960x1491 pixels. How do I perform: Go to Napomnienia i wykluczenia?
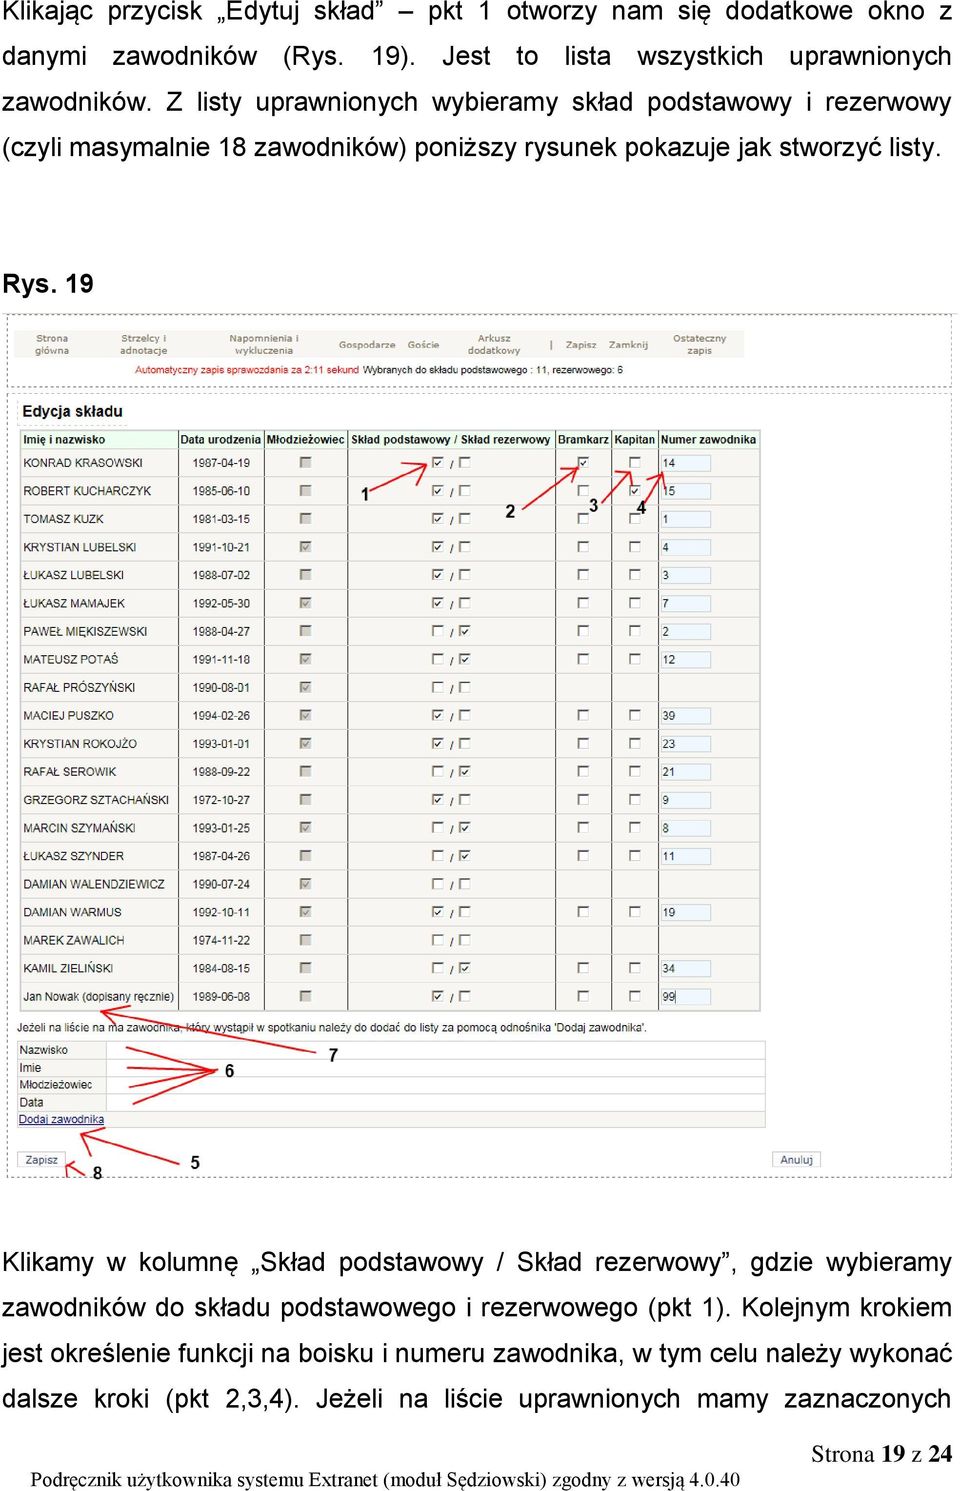pos(264,344)
